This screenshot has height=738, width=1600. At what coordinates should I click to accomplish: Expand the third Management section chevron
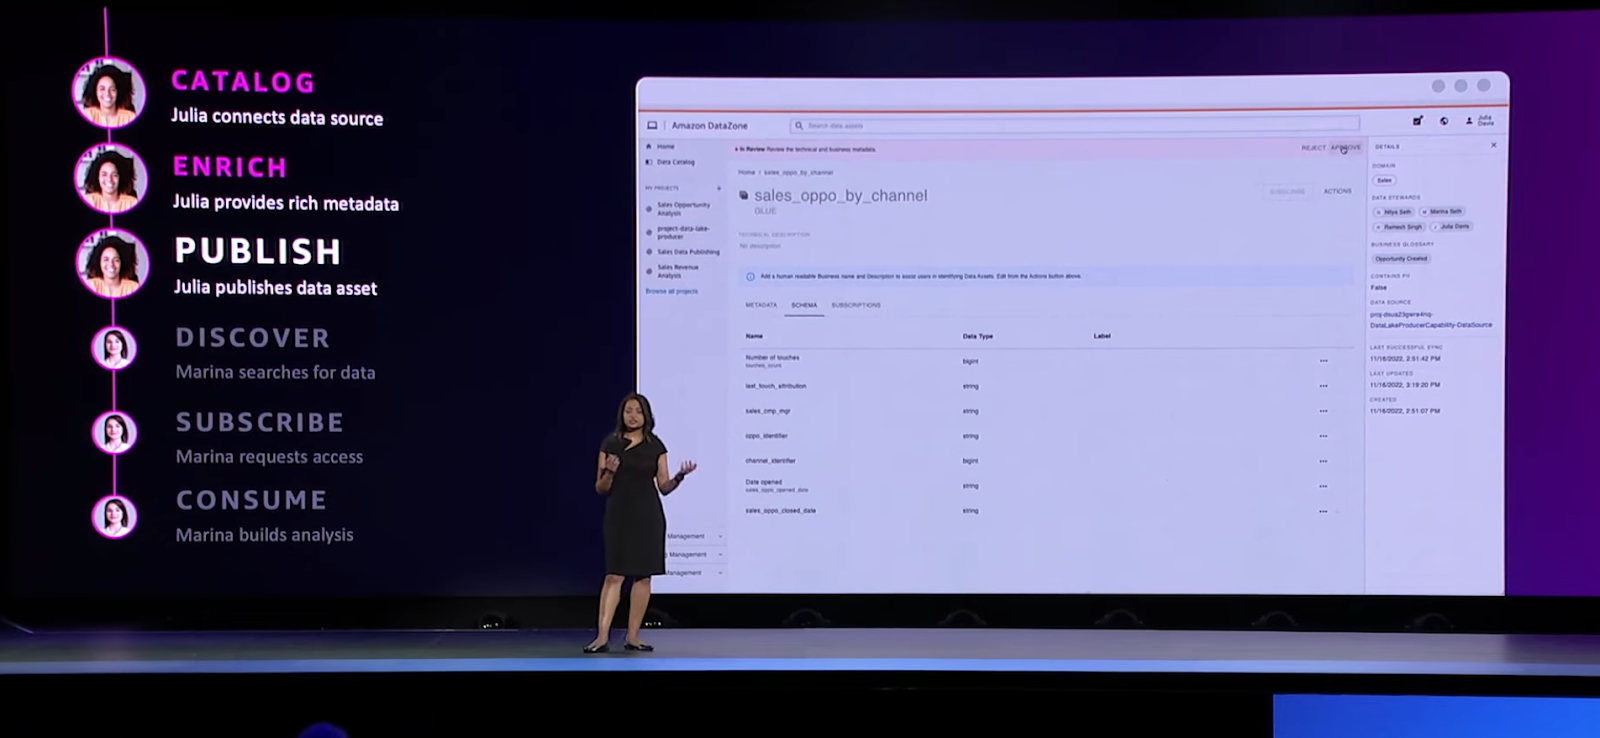click(720, 573)
